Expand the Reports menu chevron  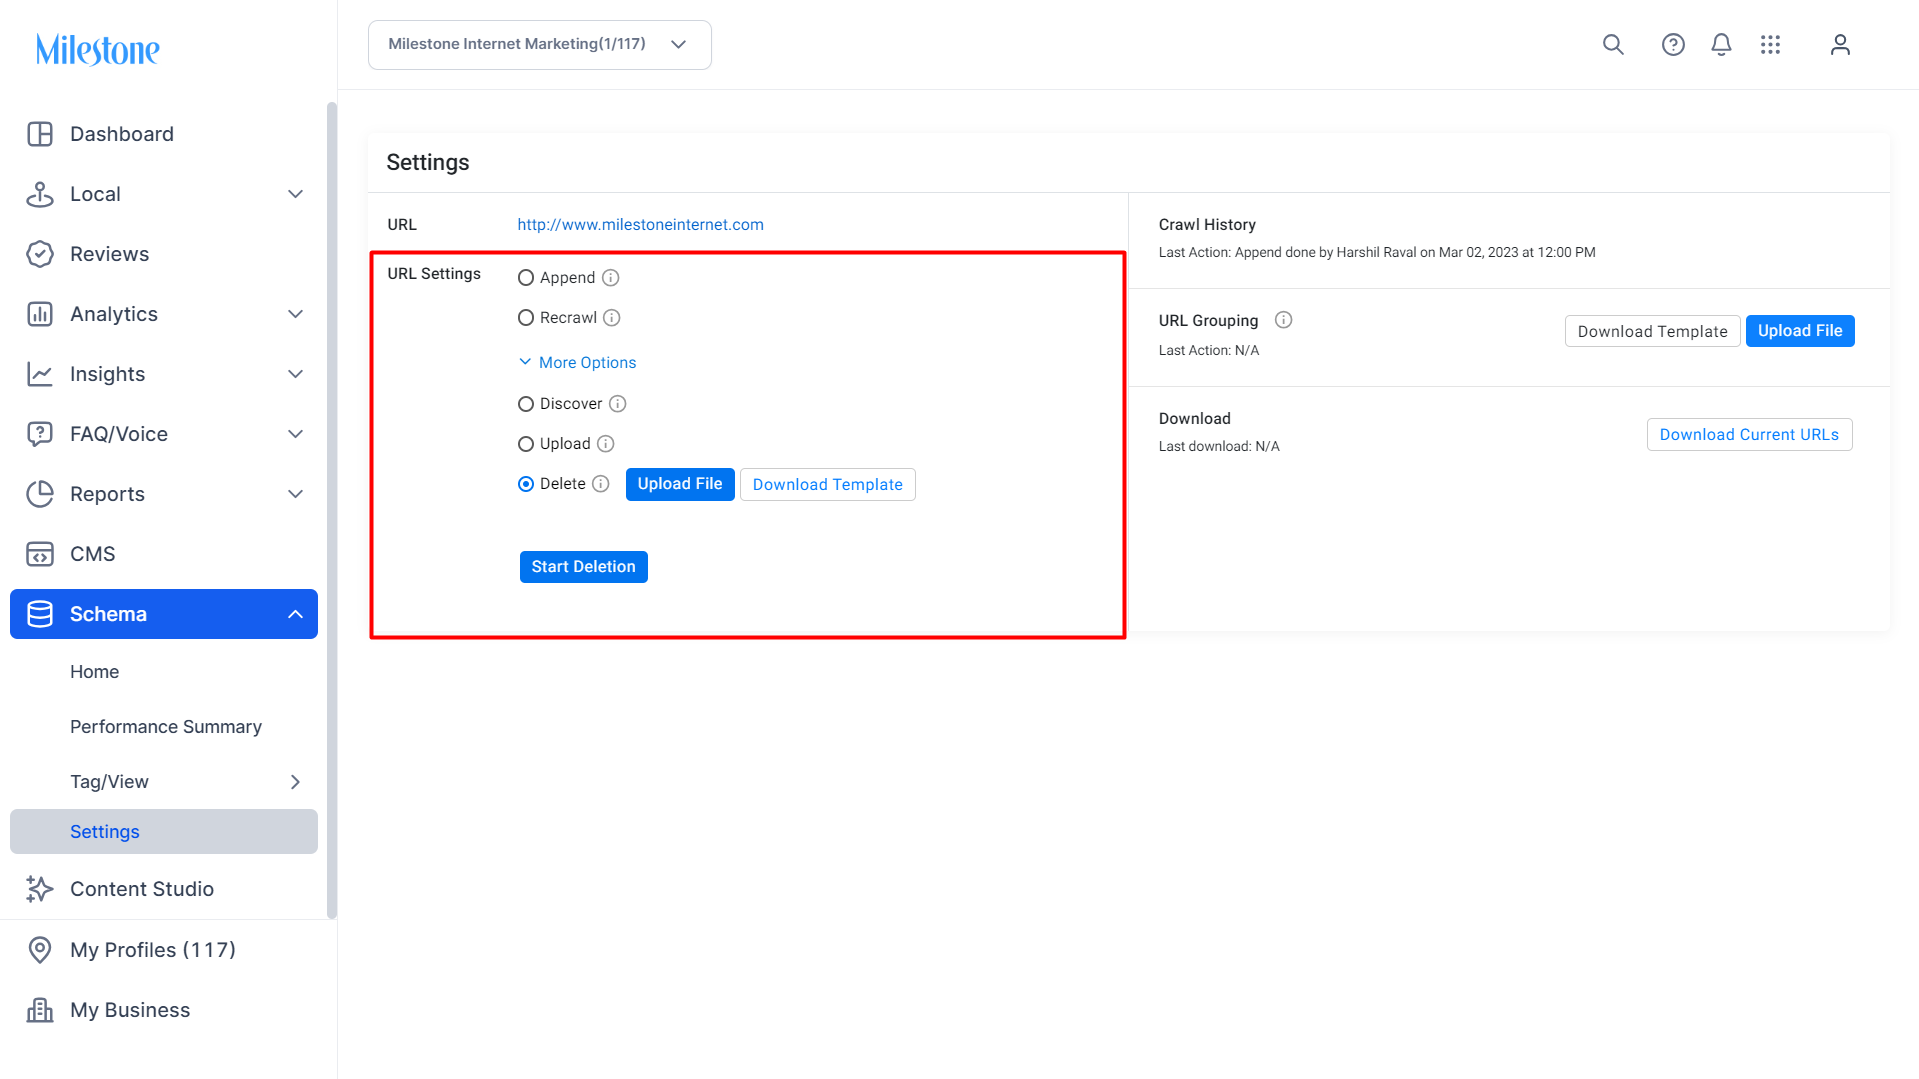(296, 494)
